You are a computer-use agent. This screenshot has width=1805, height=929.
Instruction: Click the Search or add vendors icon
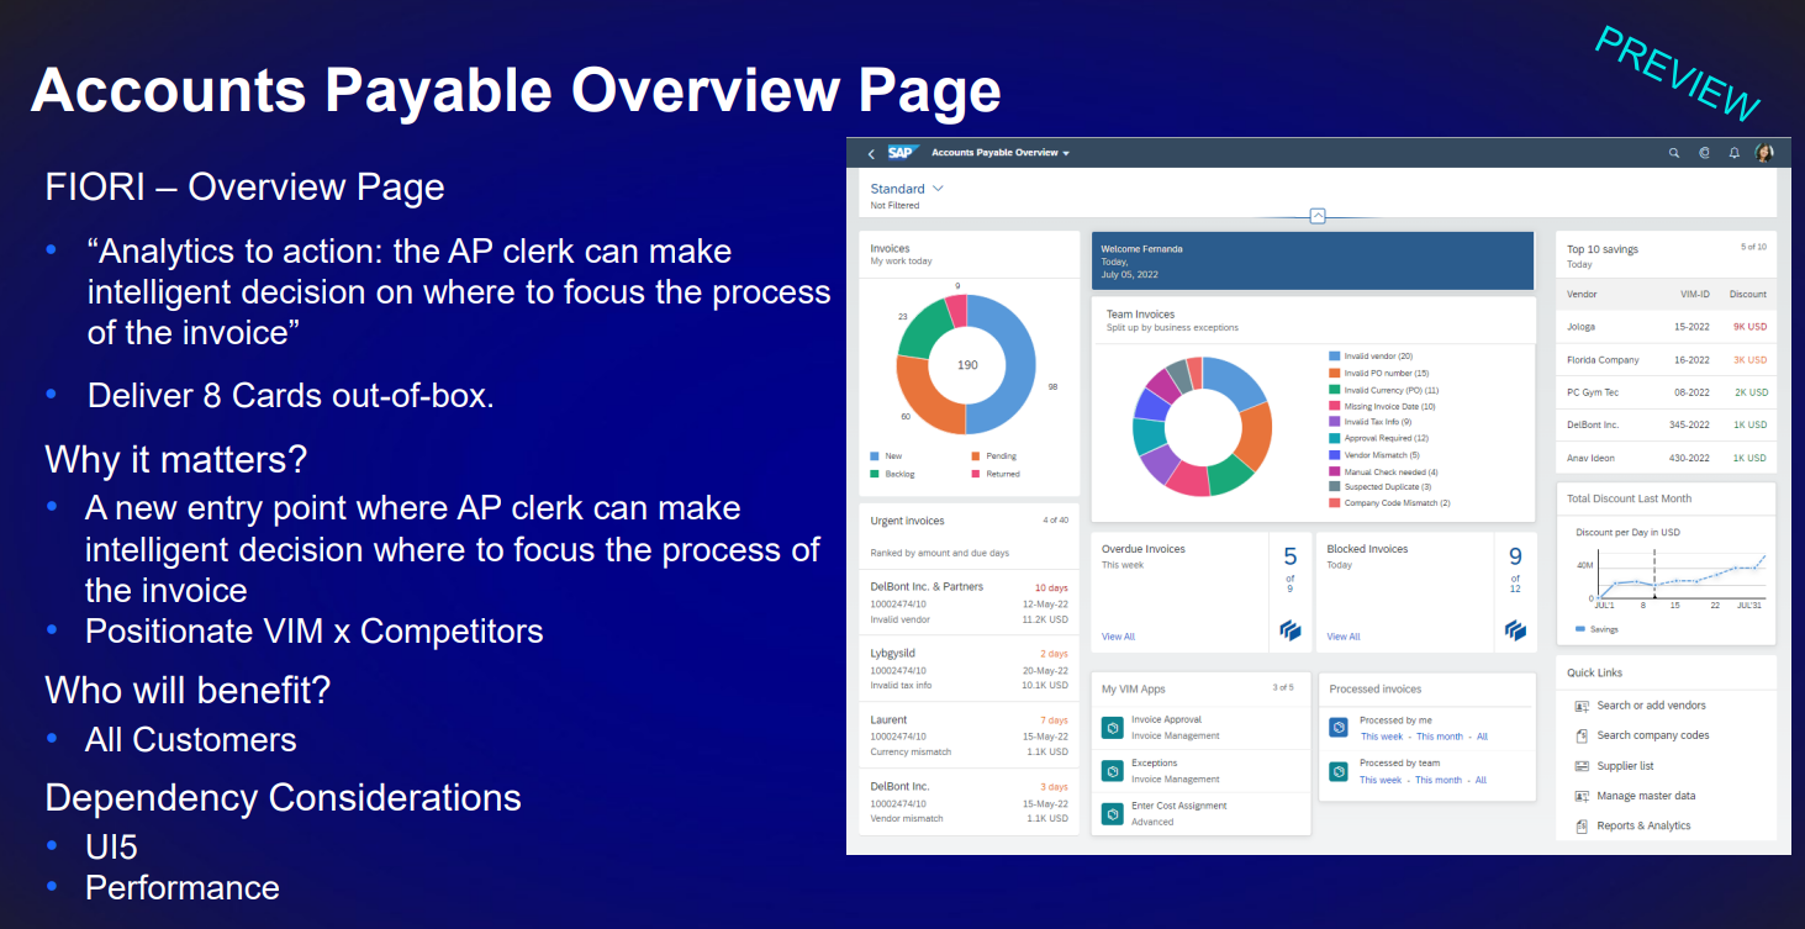(1582, 706)
